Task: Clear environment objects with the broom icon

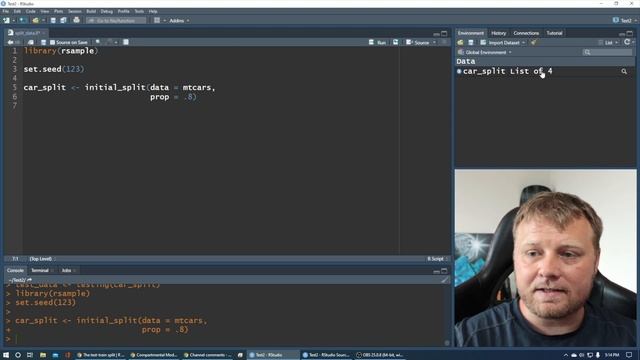Action: [x=533, y=42]
